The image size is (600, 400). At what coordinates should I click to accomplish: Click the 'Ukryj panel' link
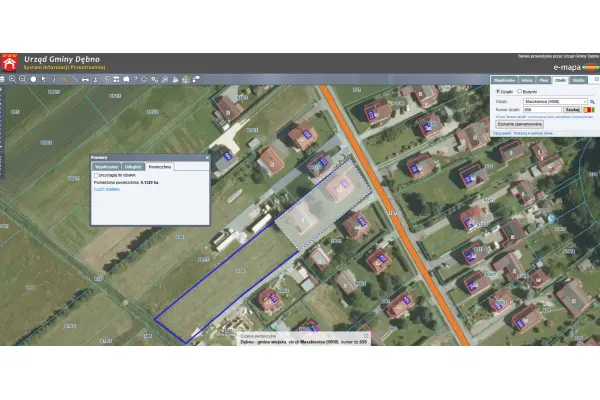(502, 133)
